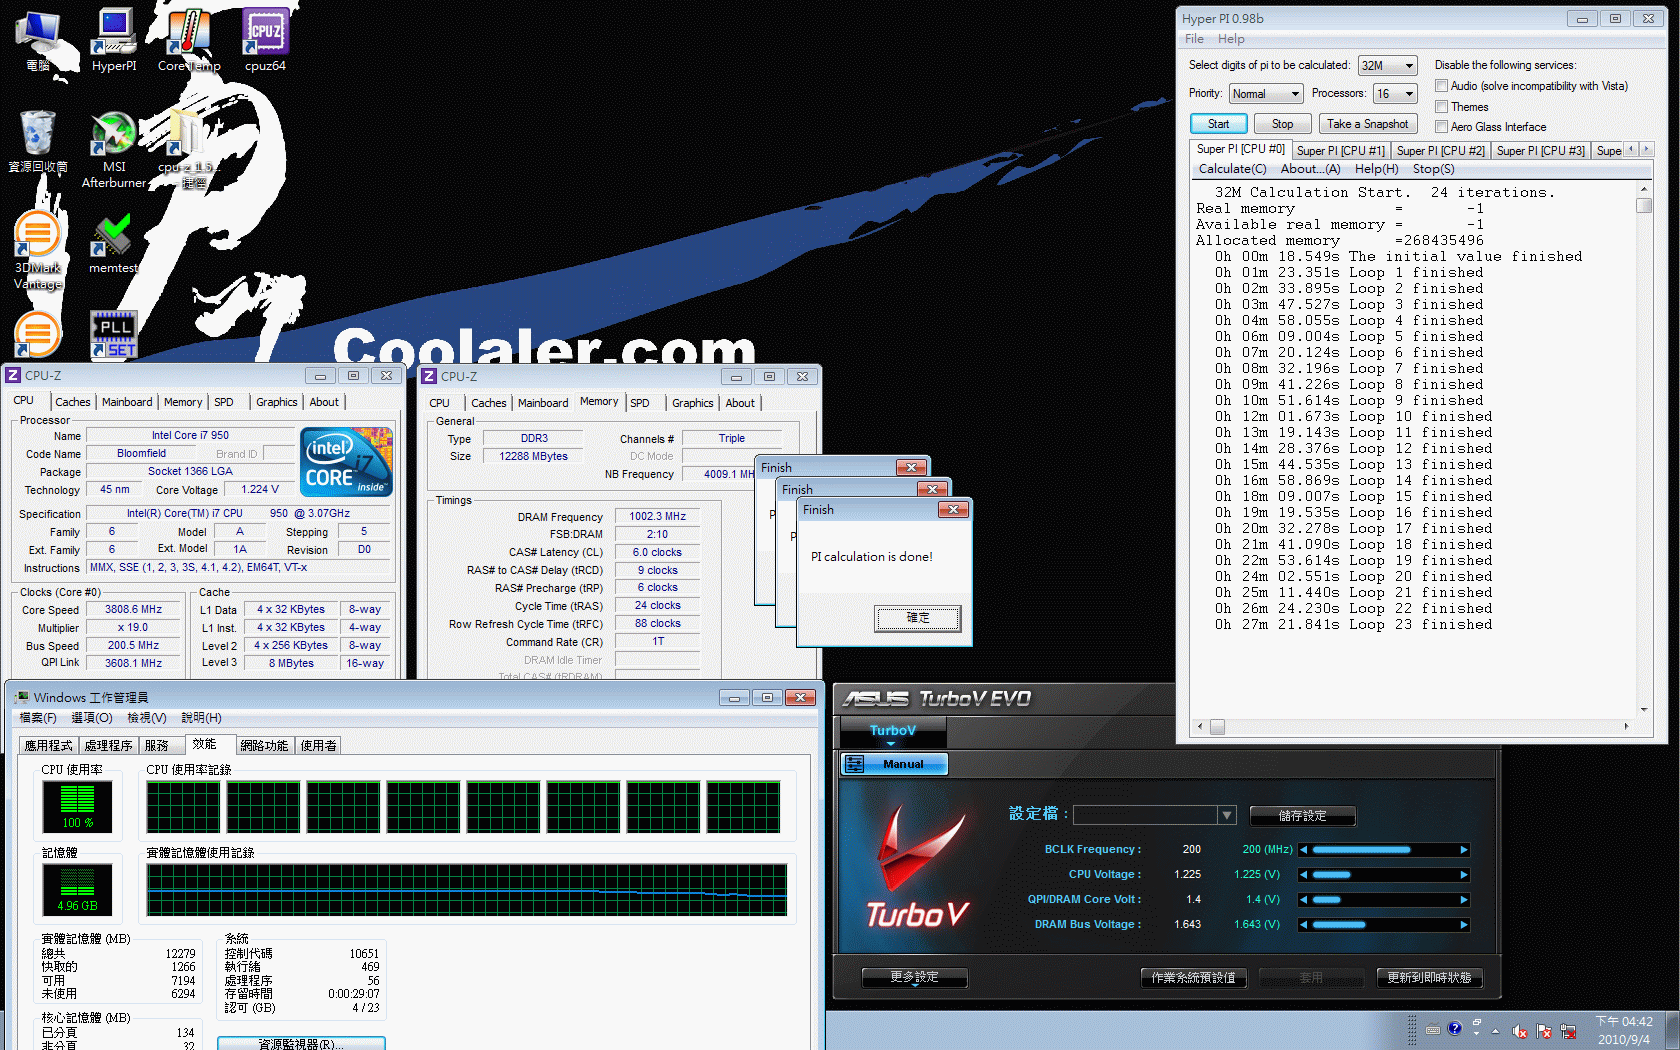This screenshot has width=1680, height=1050.
Task: Launch the memtest desktop shortcut
Action: pos(113,243)
